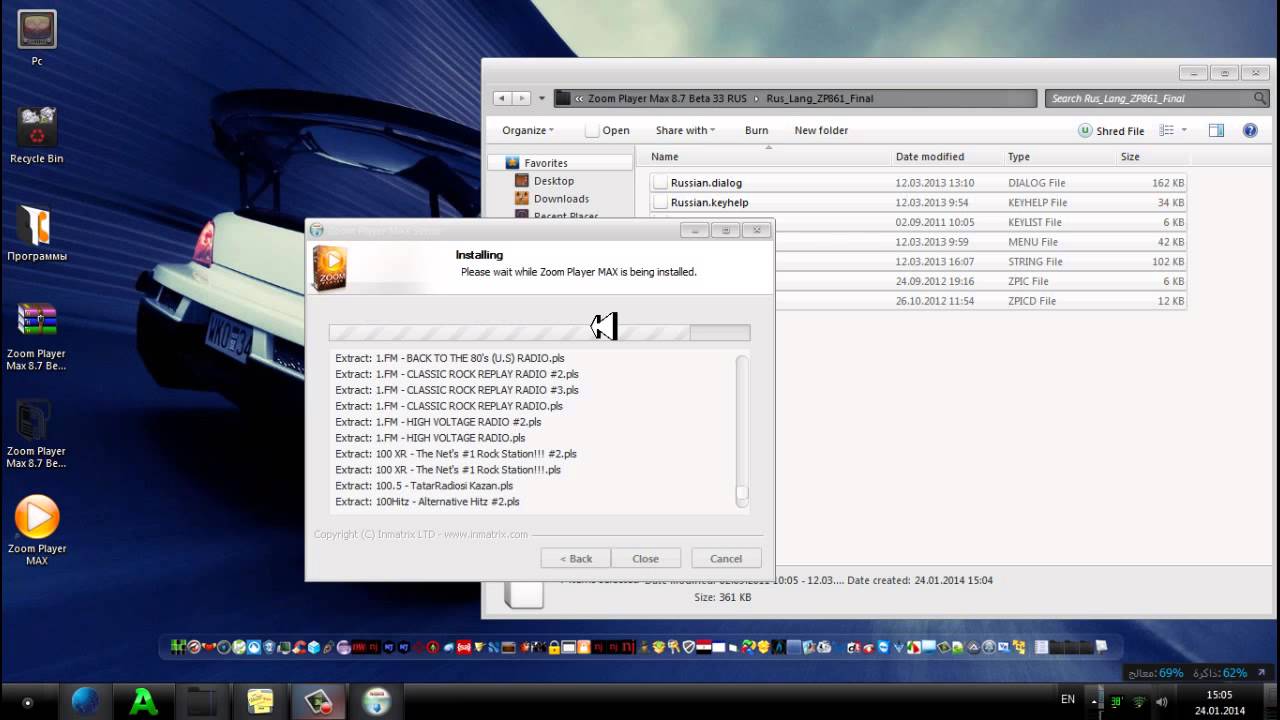1280x720 pixels.
Task: Click the Zoom Player Max 8.7 Beta 33 RUS breadcrumb
Action: (x=667, y=99)
